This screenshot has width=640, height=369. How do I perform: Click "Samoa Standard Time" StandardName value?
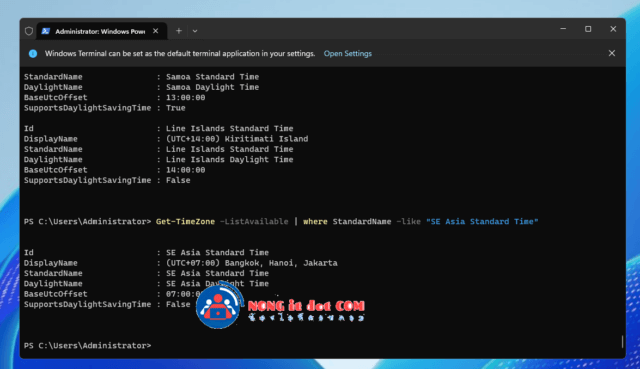[x=212, y=77]
